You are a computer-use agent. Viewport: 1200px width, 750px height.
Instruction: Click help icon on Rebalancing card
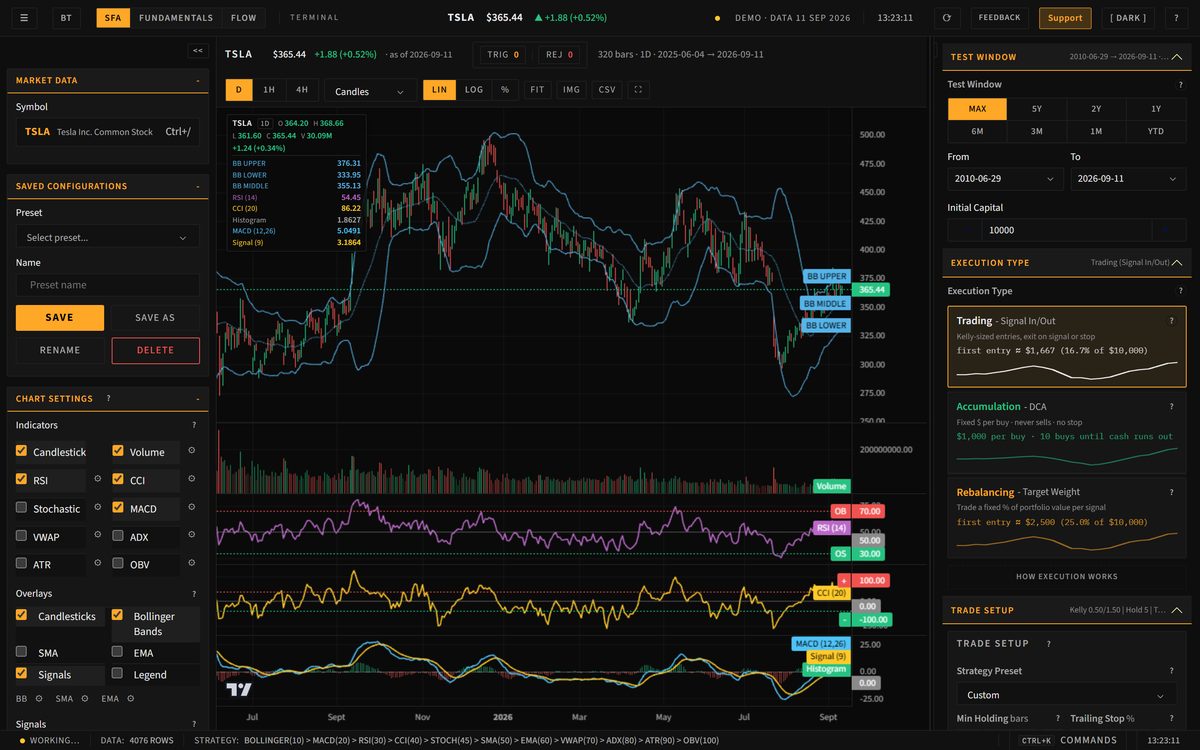(1172, 492)
